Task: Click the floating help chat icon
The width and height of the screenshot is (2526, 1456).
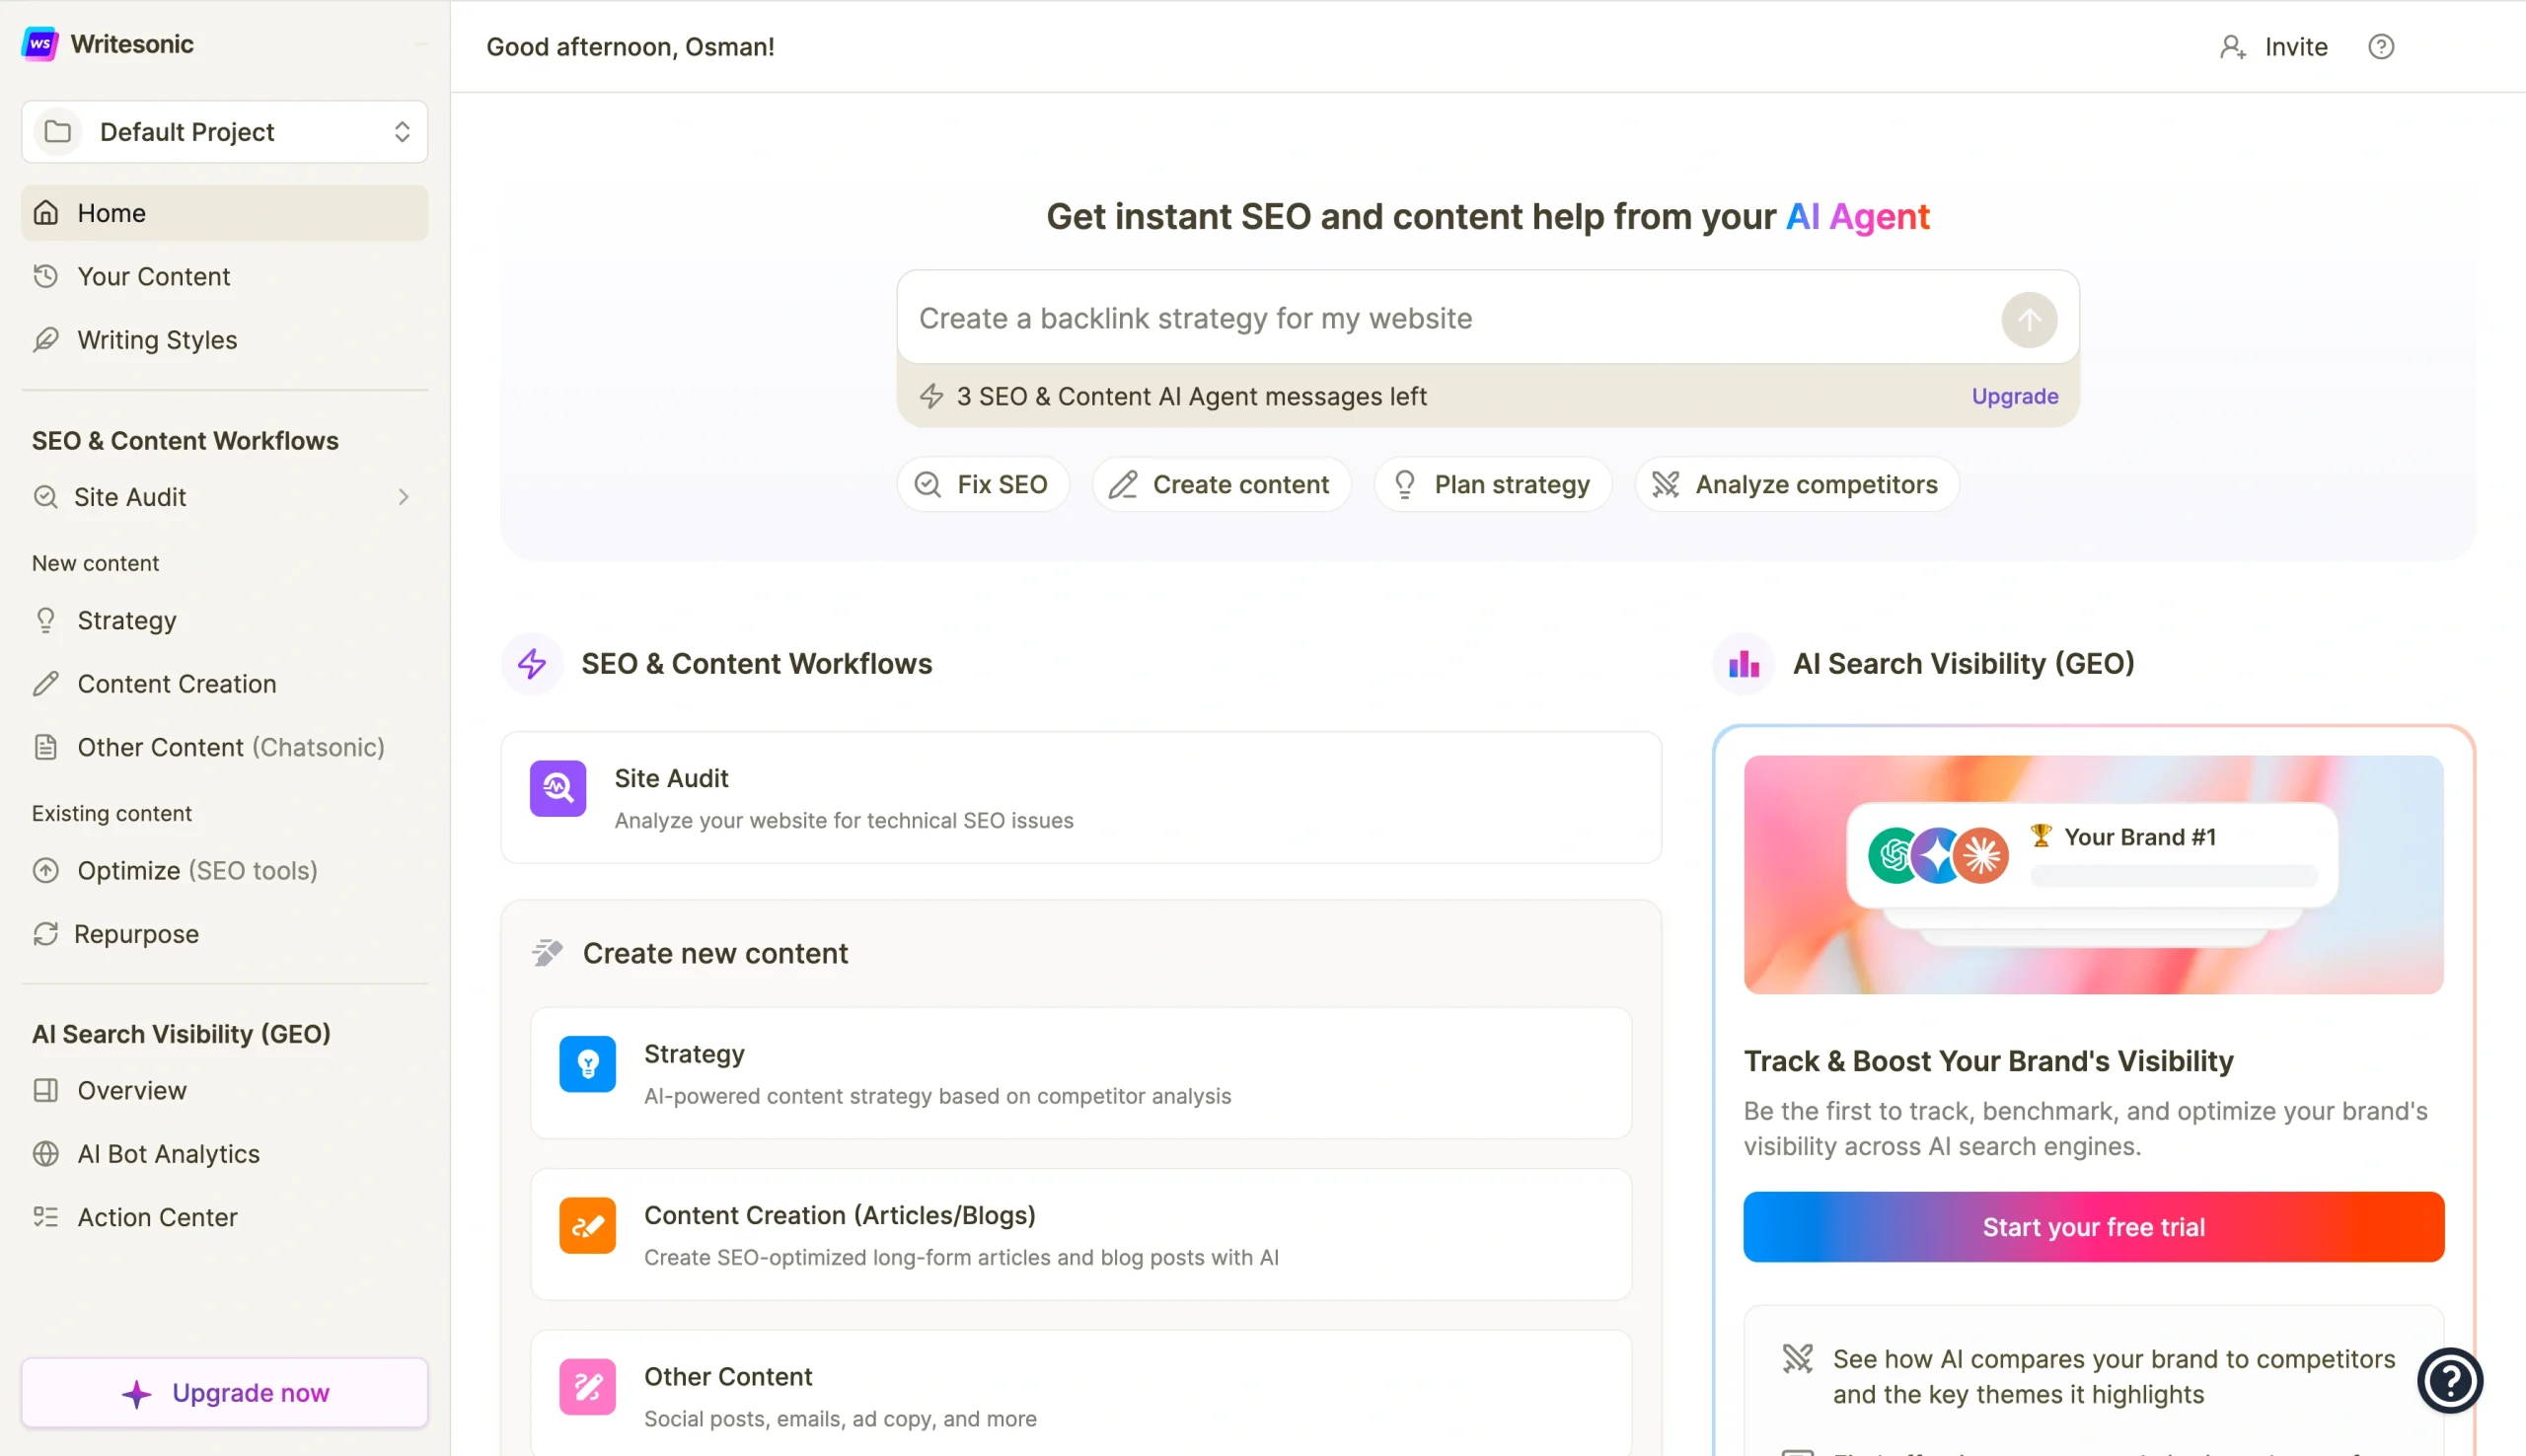Action: pos(2450,1382)
